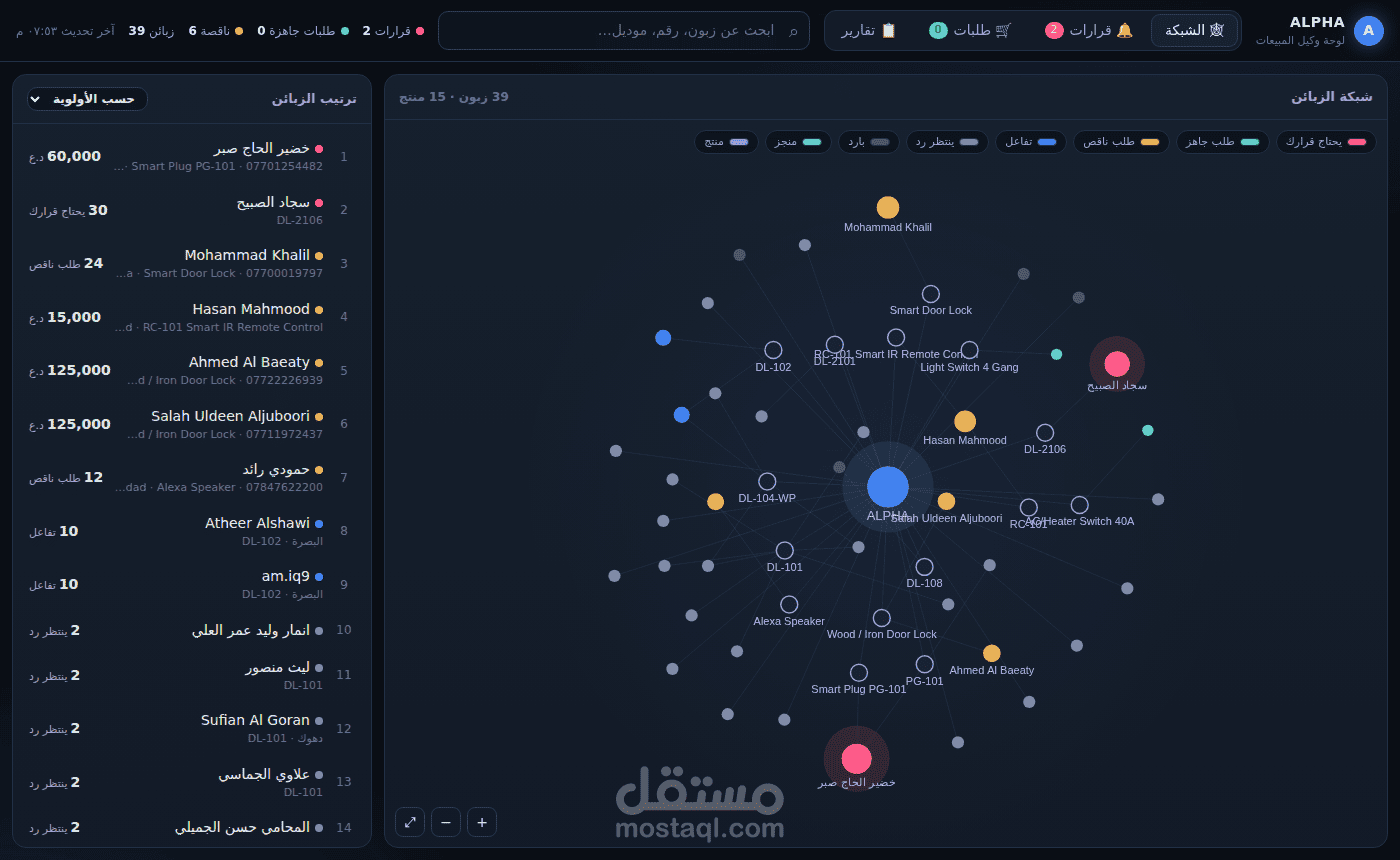Toggle the طلب جاهز legend filter
The image size is (1400, 860).
pos(1222,142)
